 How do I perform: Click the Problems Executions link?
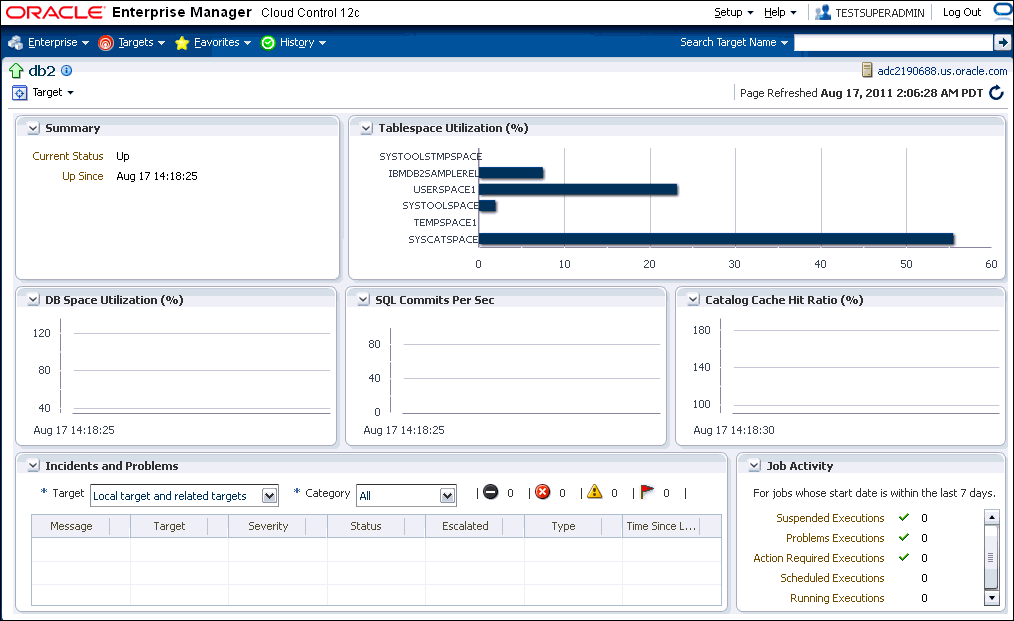pos(835,538)
